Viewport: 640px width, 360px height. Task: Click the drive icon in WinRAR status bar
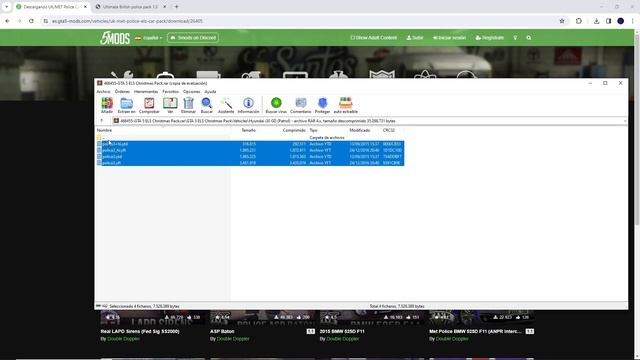[98, 306]
